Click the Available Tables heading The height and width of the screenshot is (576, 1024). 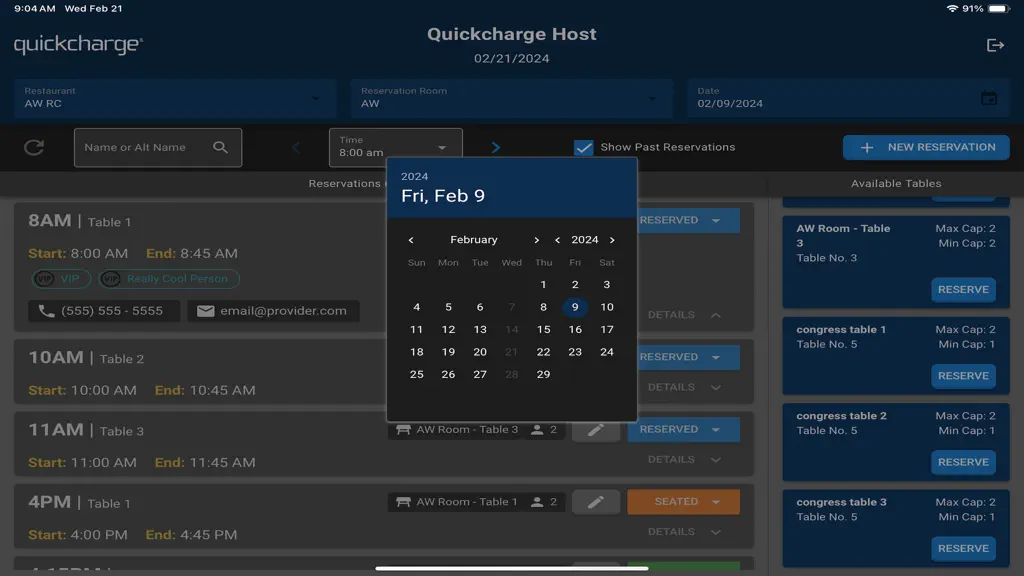pyautogui.click(x=896, y=184)
